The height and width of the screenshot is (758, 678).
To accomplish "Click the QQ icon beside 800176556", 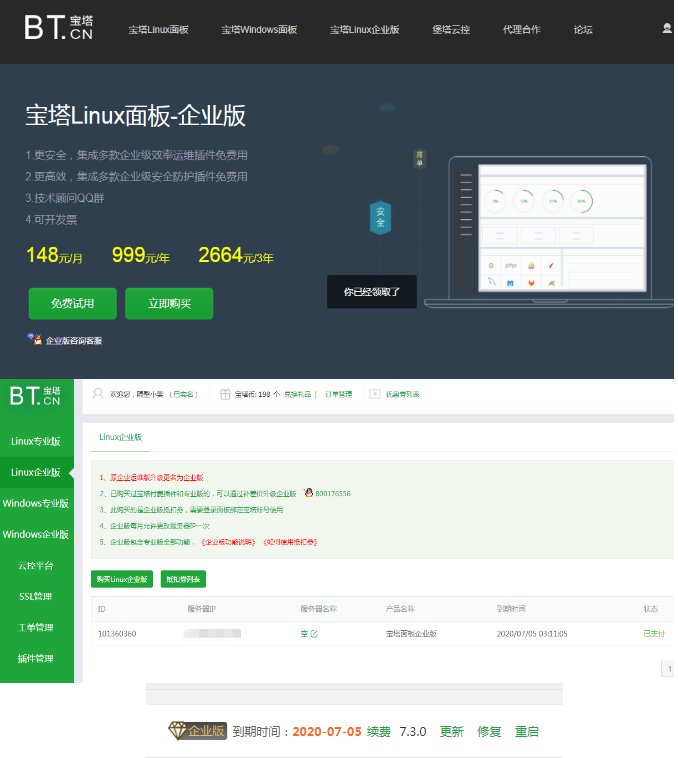I will click(308, 493).
